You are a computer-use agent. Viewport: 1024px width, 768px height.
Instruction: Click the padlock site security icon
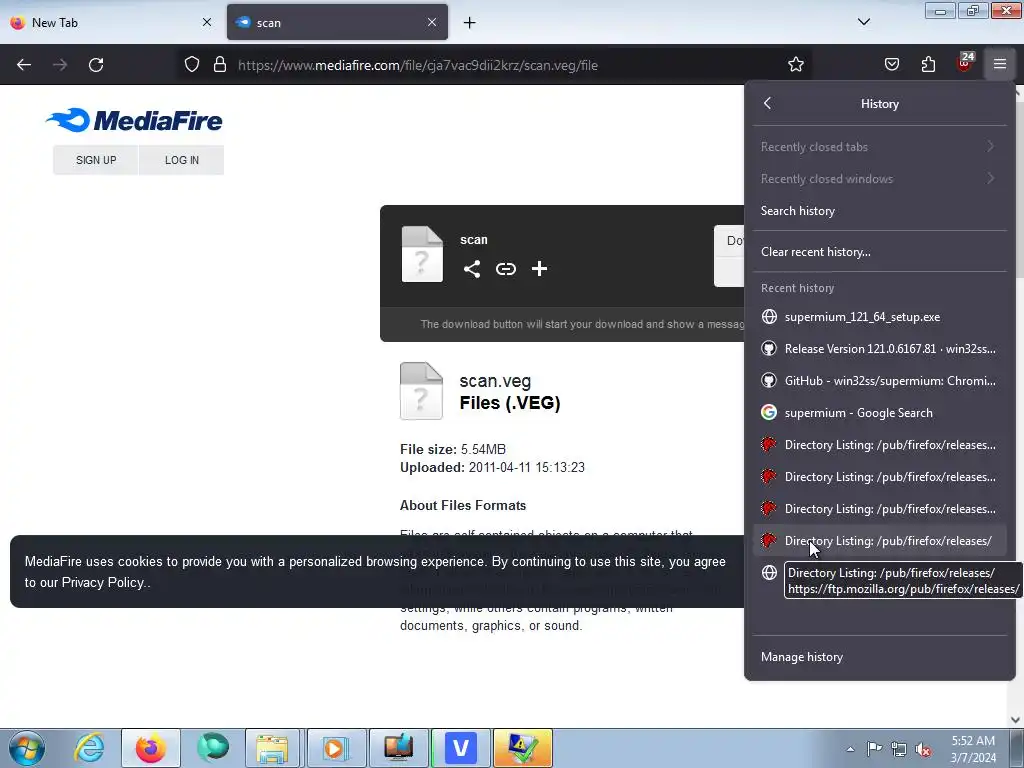pos(220,65)
